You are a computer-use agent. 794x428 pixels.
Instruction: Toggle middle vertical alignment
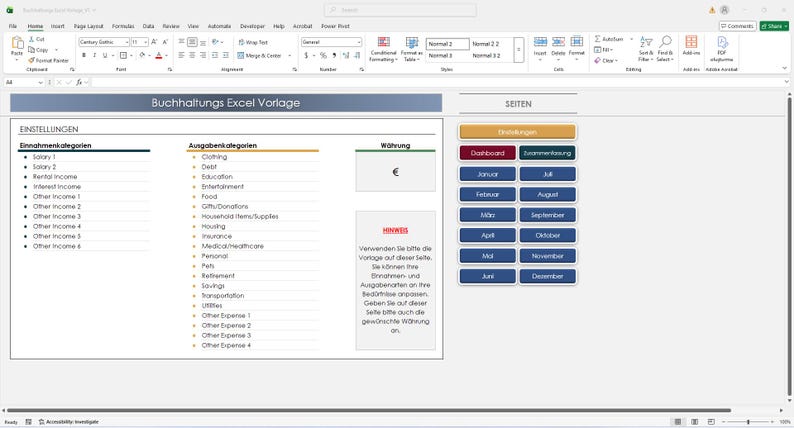coord(192,42)
